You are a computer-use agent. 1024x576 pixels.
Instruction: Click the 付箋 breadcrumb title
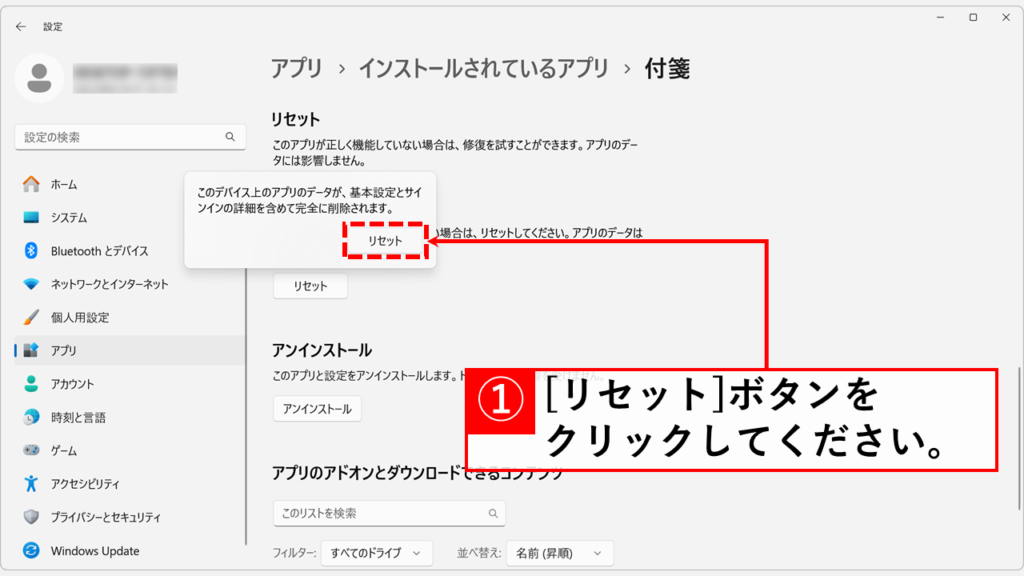click(667, 69)
